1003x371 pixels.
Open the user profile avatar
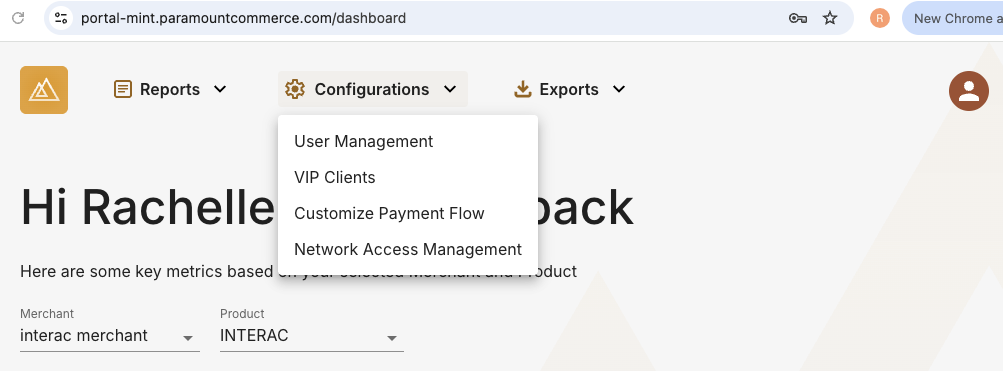tap(968, 91)
